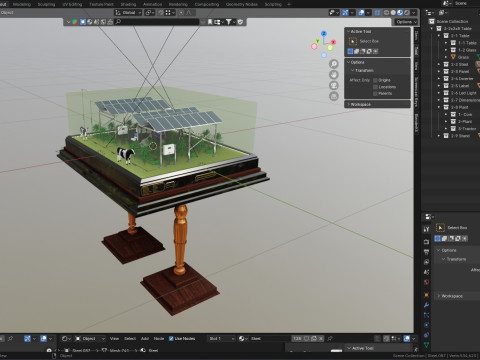
Task: Switch to the UV Editing workspace tab
Action: tap(72, 4)
